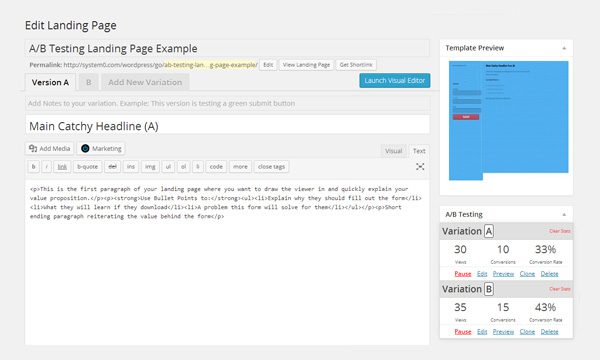Click the ul quicktag button

coord(168,167)
